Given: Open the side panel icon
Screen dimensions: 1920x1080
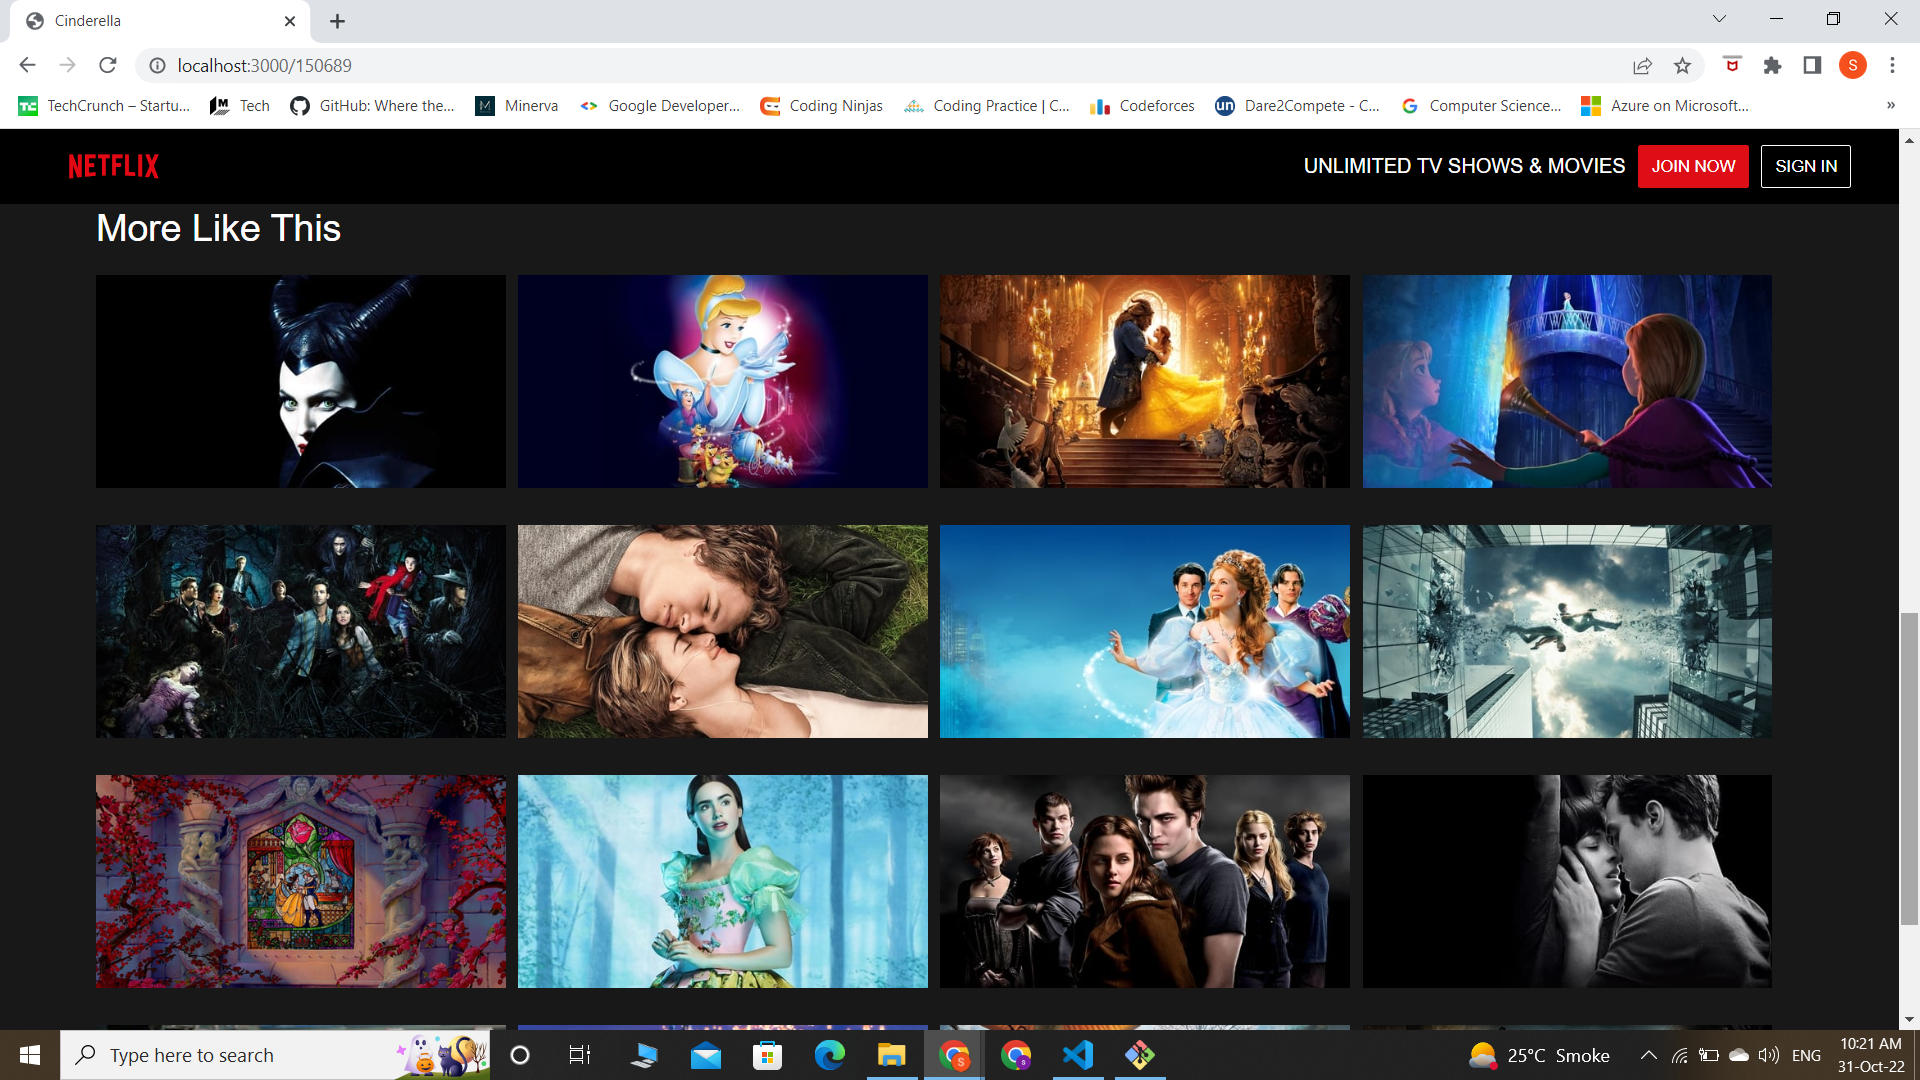Looking at the screenshot, I should pyautogui.click(x=1812, y=65).
